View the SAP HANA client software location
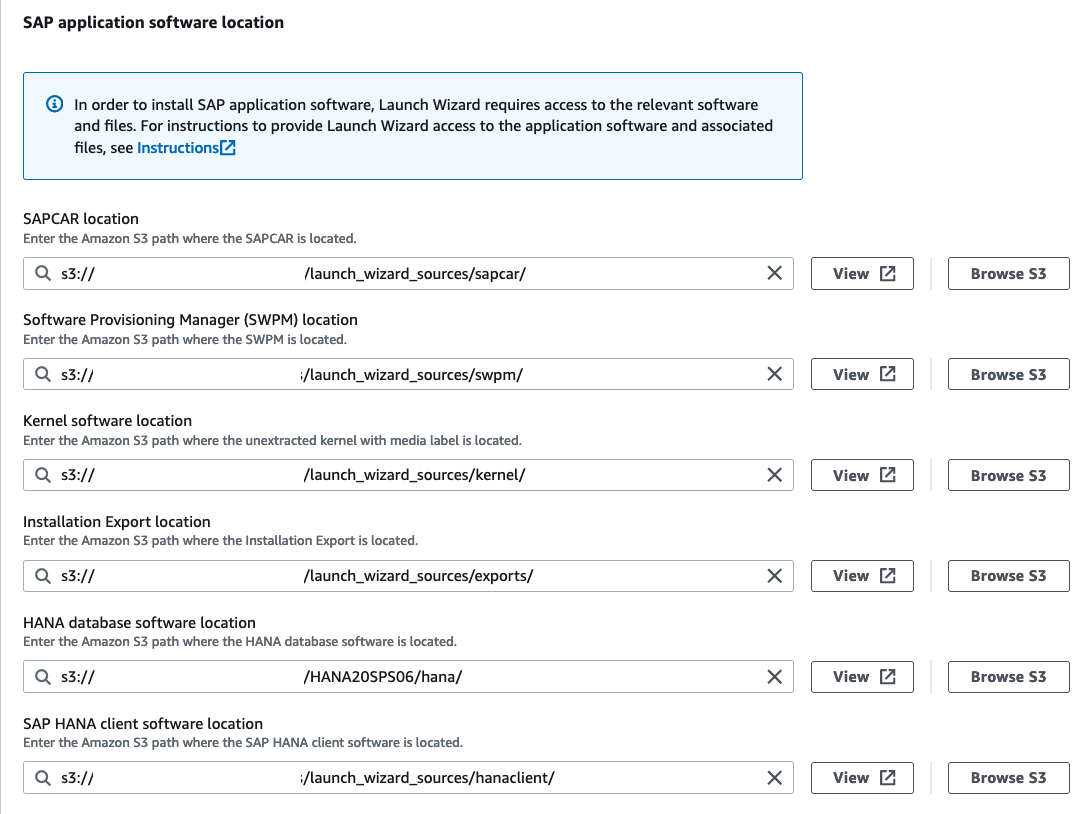The image size is (1090, 814). (x=862, y=777)
